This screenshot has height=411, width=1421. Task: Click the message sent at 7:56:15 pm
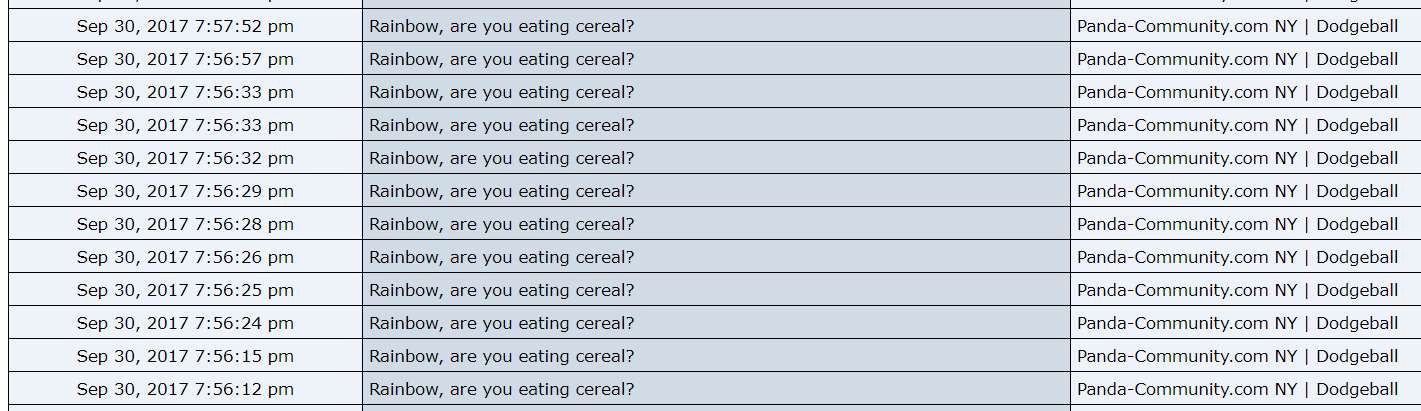(x=501, y=356)
